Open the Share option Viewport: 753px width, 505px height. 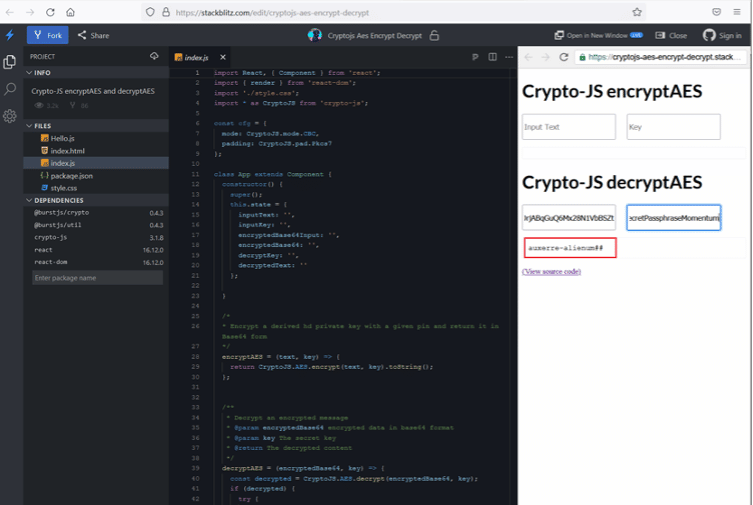(93, 35)
